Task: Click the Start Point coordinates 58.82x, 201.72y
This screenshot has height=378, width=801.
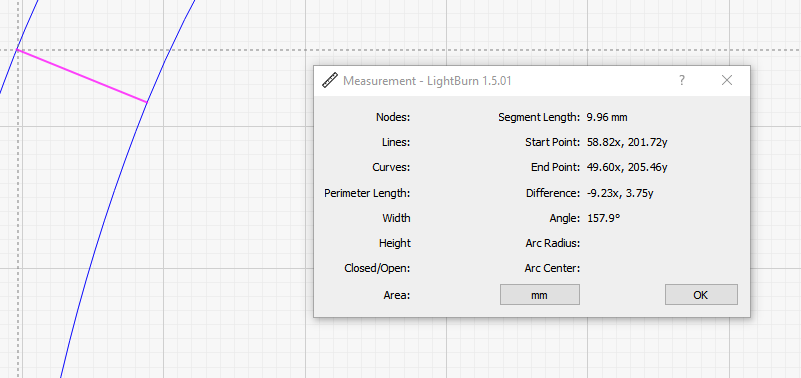Action: click(627, 143)
